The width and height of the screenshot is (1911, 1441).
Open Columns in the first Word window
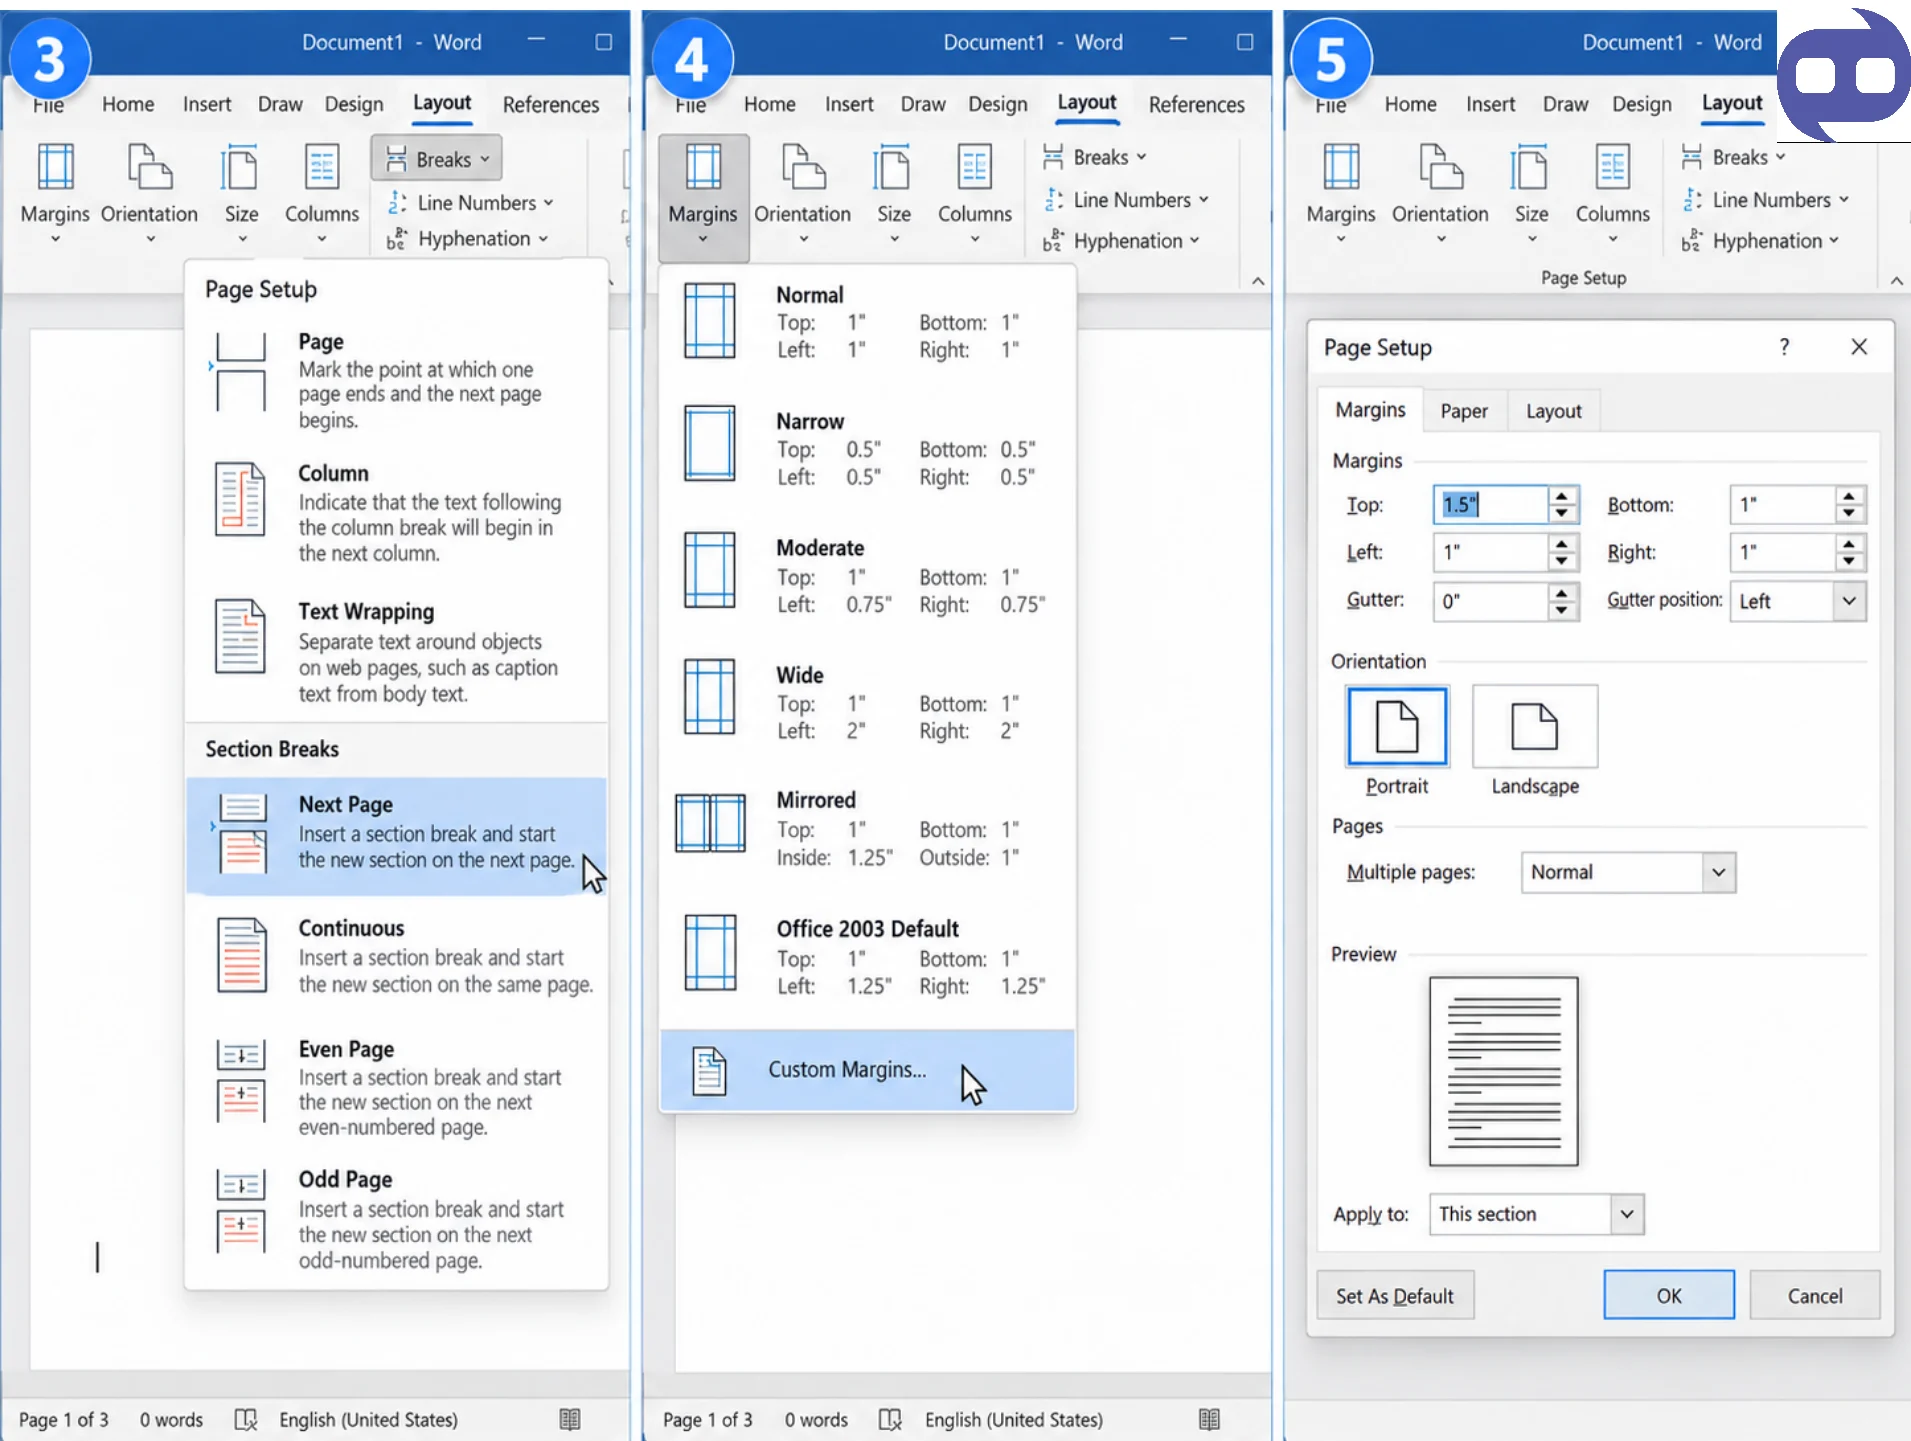[x=321, y=193]
